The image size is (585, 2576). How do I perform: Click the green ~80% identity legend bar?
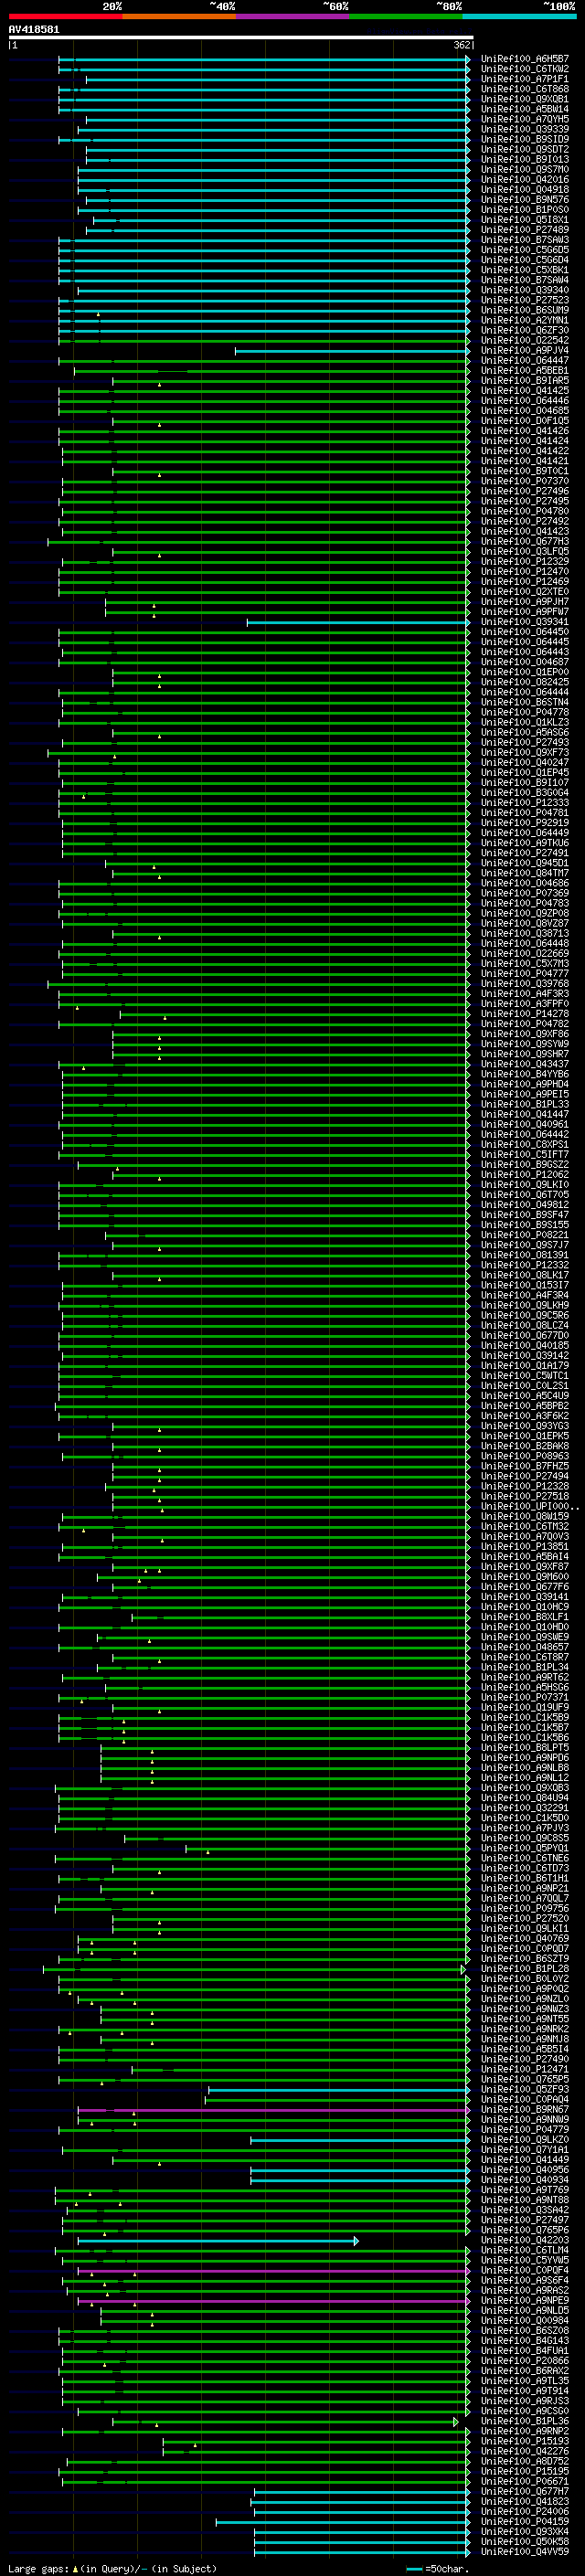pos(406,16)
